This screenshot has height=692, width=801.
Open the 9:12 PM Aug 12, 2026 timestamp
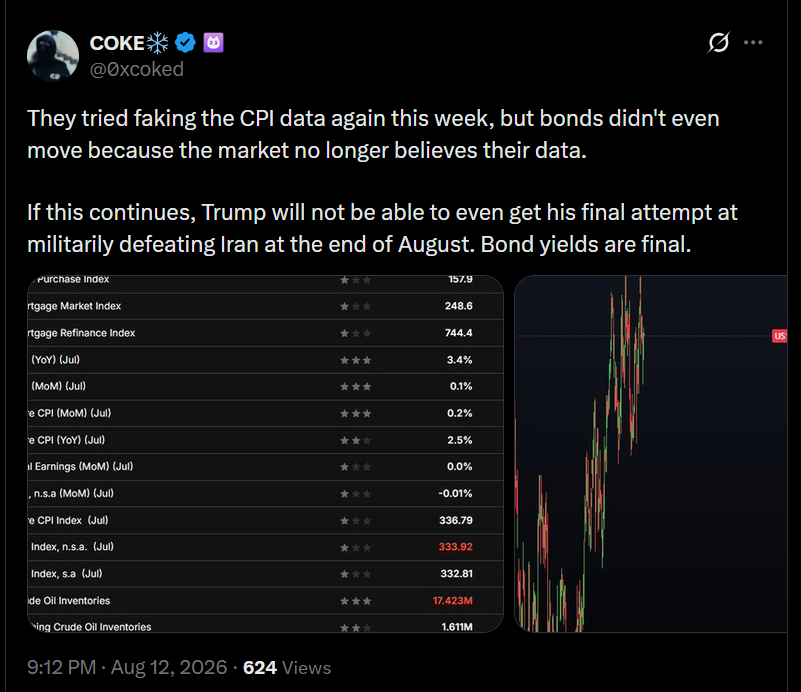click(127, 667)
